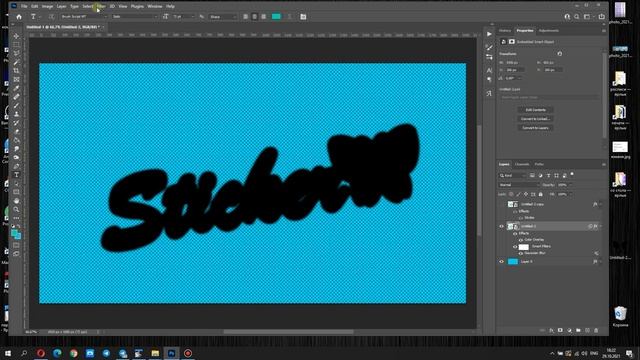This screenshot has width=640, height=360.
Task: Switch to the Adjustments tab
Action: pyautogui.click(x=549, y=31)
